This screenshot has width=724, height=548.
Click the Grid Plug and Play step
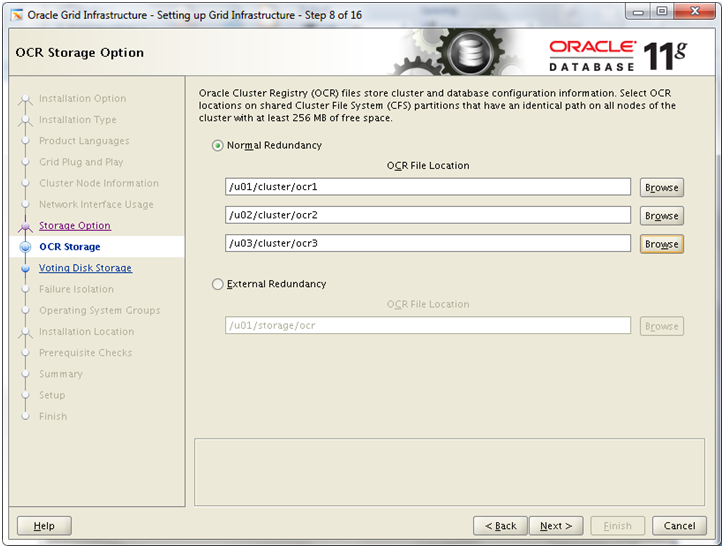coord(81,162)
